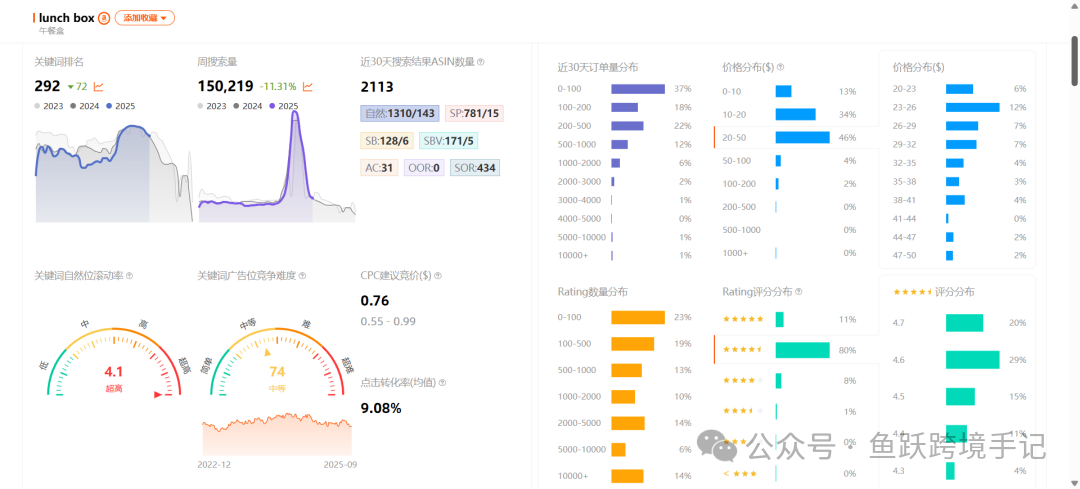Click the SP:781/15 tag
This screenshot has height=489, width=1080.
point(475,114)
